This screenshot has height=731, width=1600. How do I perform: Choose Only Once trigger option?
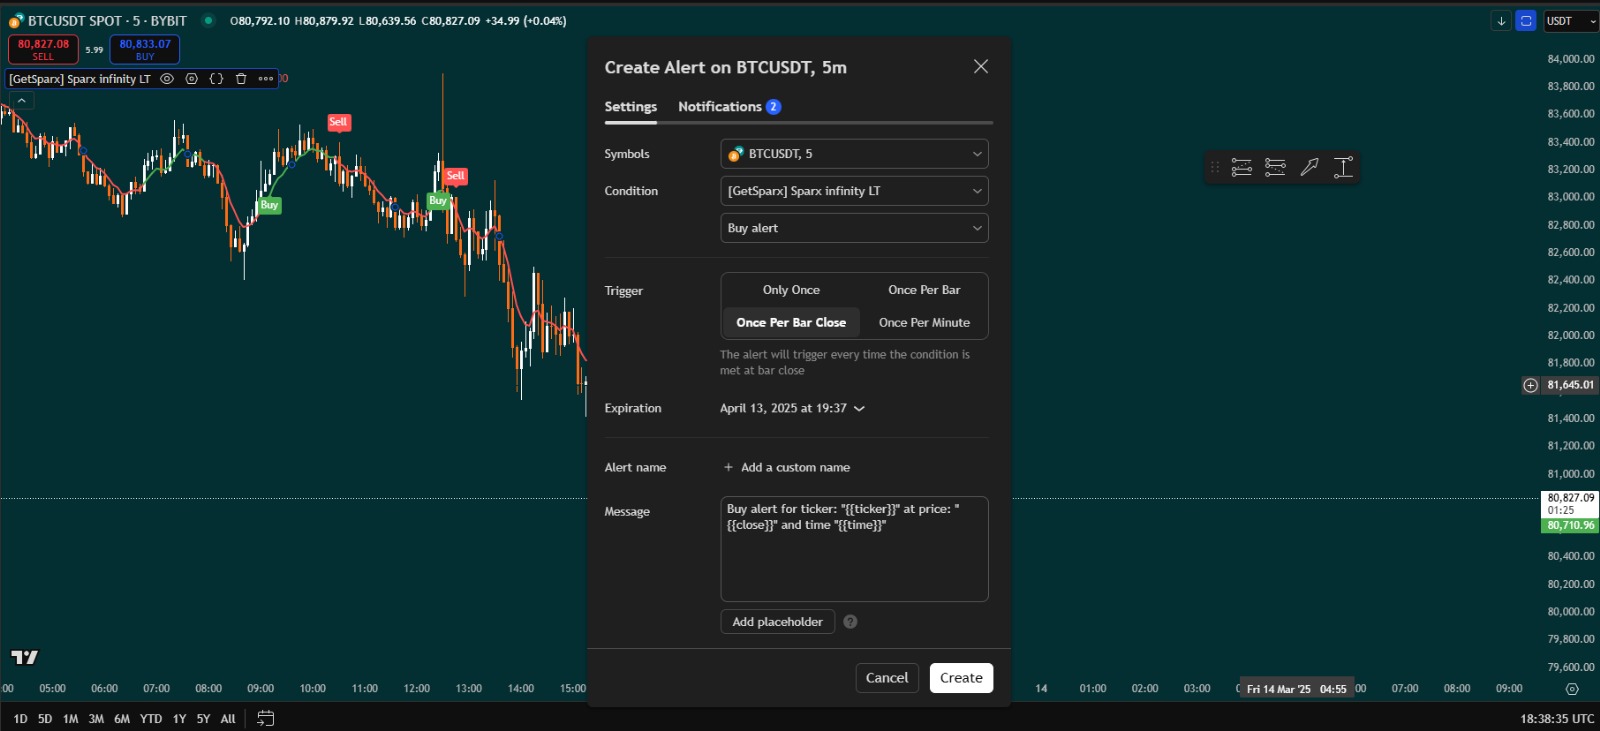791,290
